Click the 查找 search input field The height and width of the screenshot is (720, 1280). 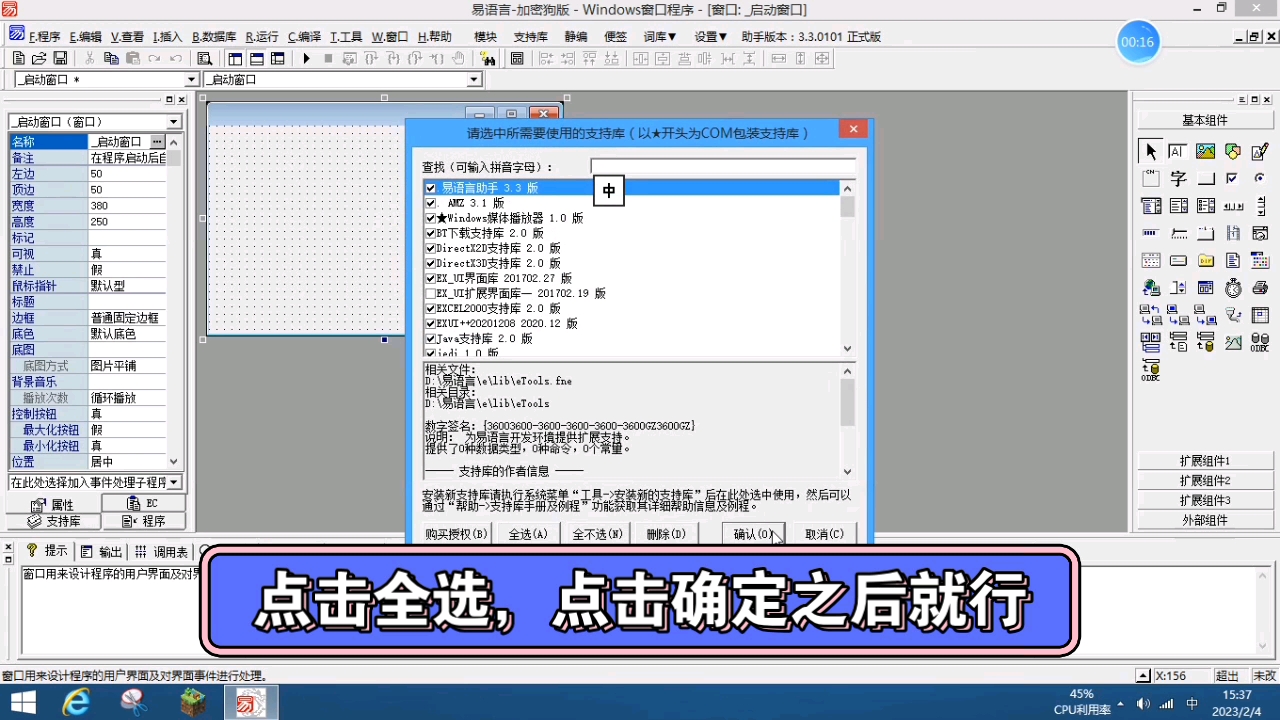pyautogui.click(x=723, y=166)
